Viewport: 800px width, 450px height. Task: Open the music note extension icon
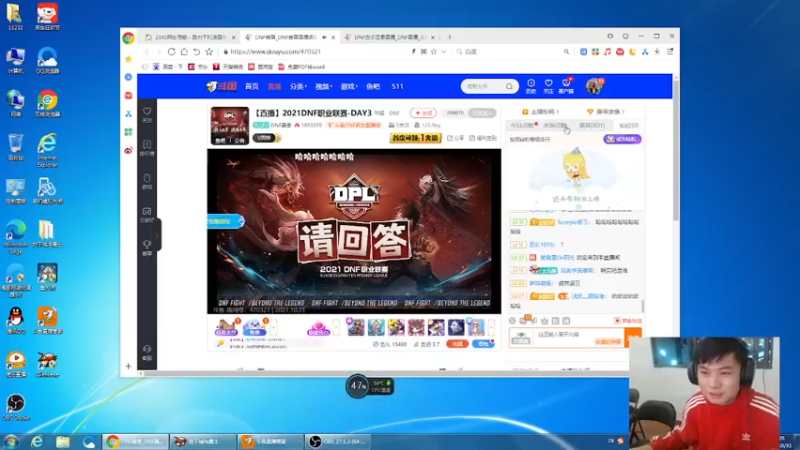tap(607, 52)
